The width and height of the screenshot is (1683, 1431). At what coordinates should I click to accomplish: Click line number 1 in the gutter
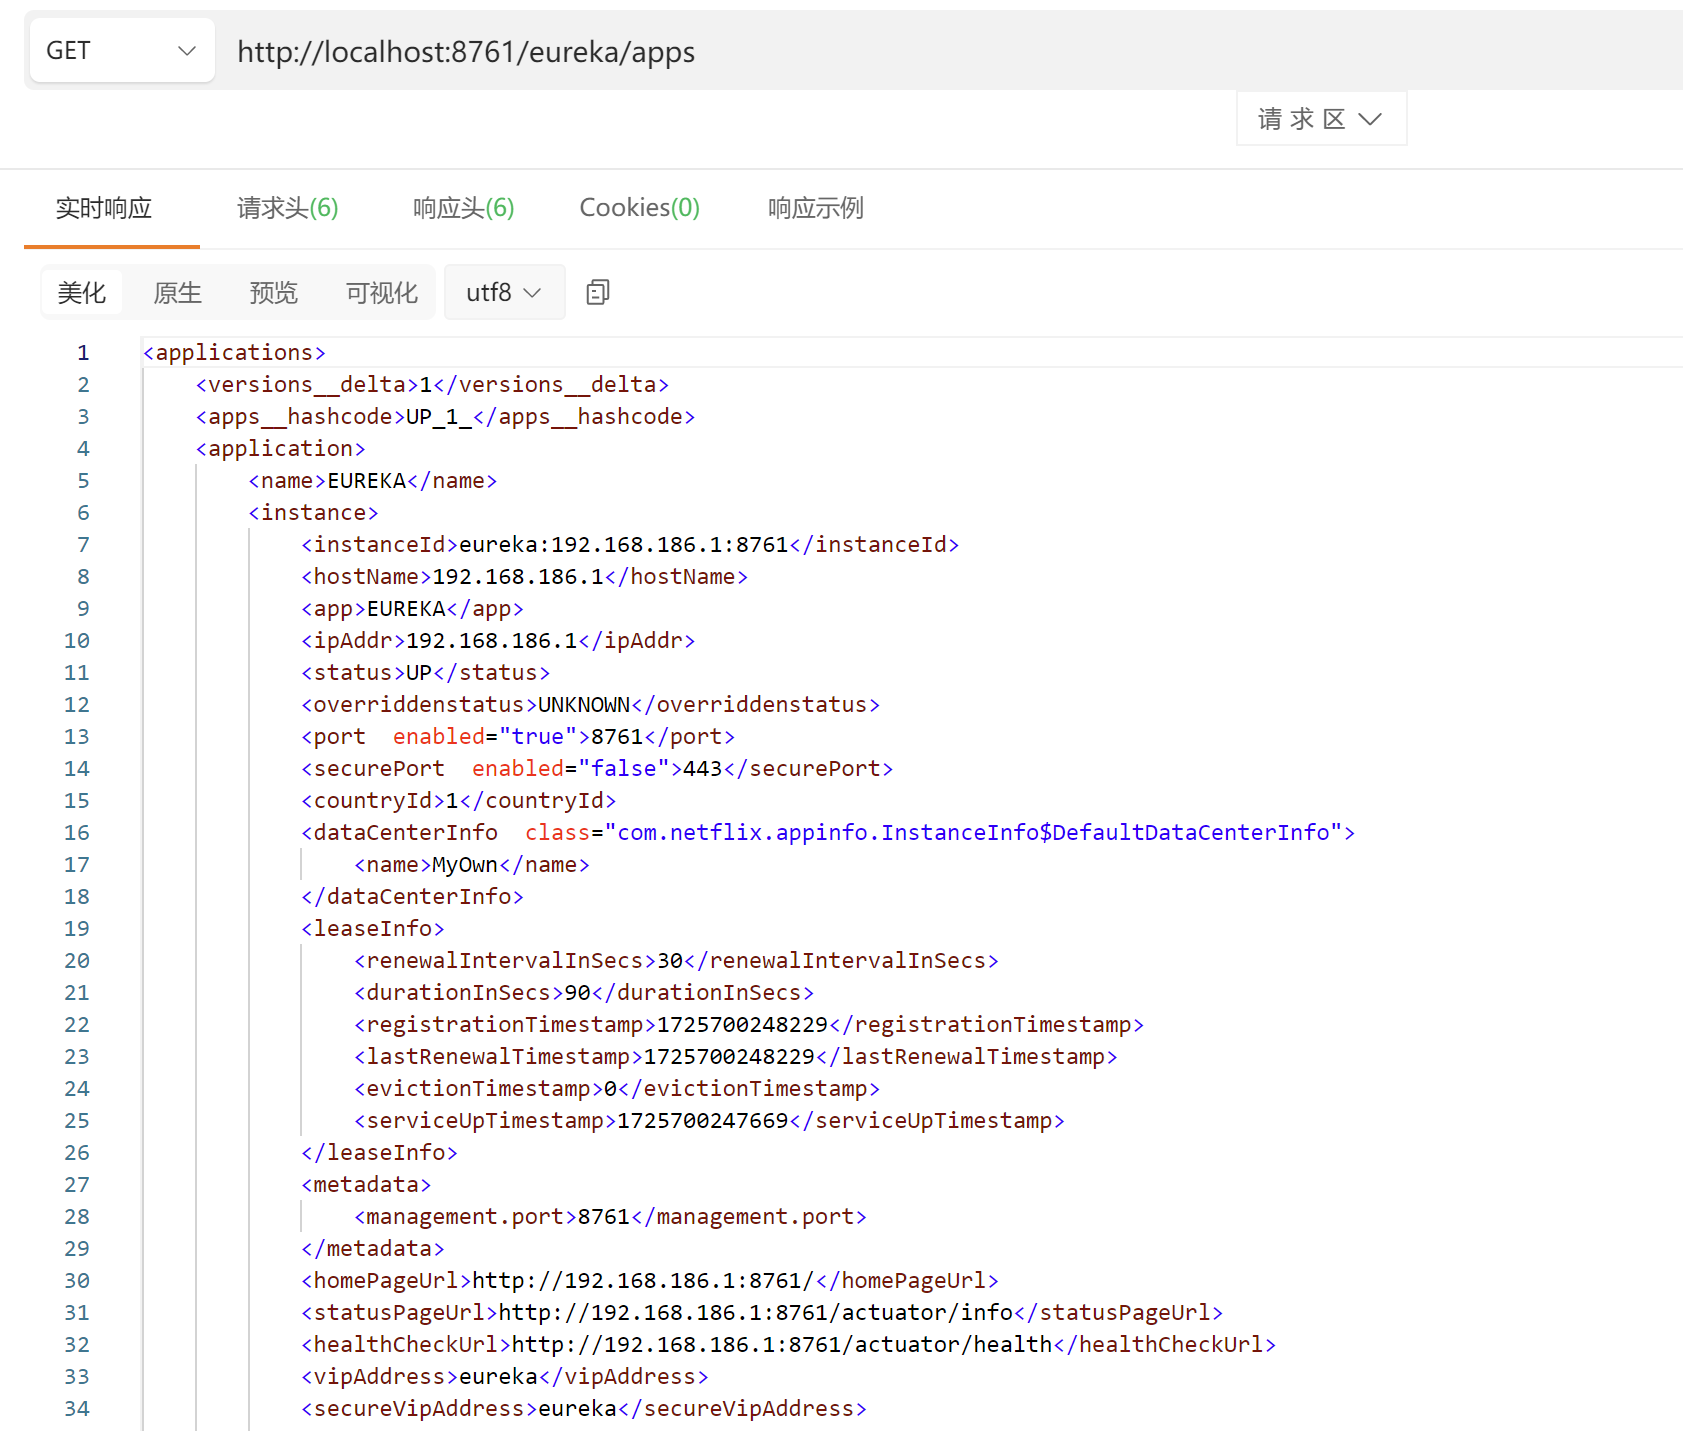click(x=83, y=353)
